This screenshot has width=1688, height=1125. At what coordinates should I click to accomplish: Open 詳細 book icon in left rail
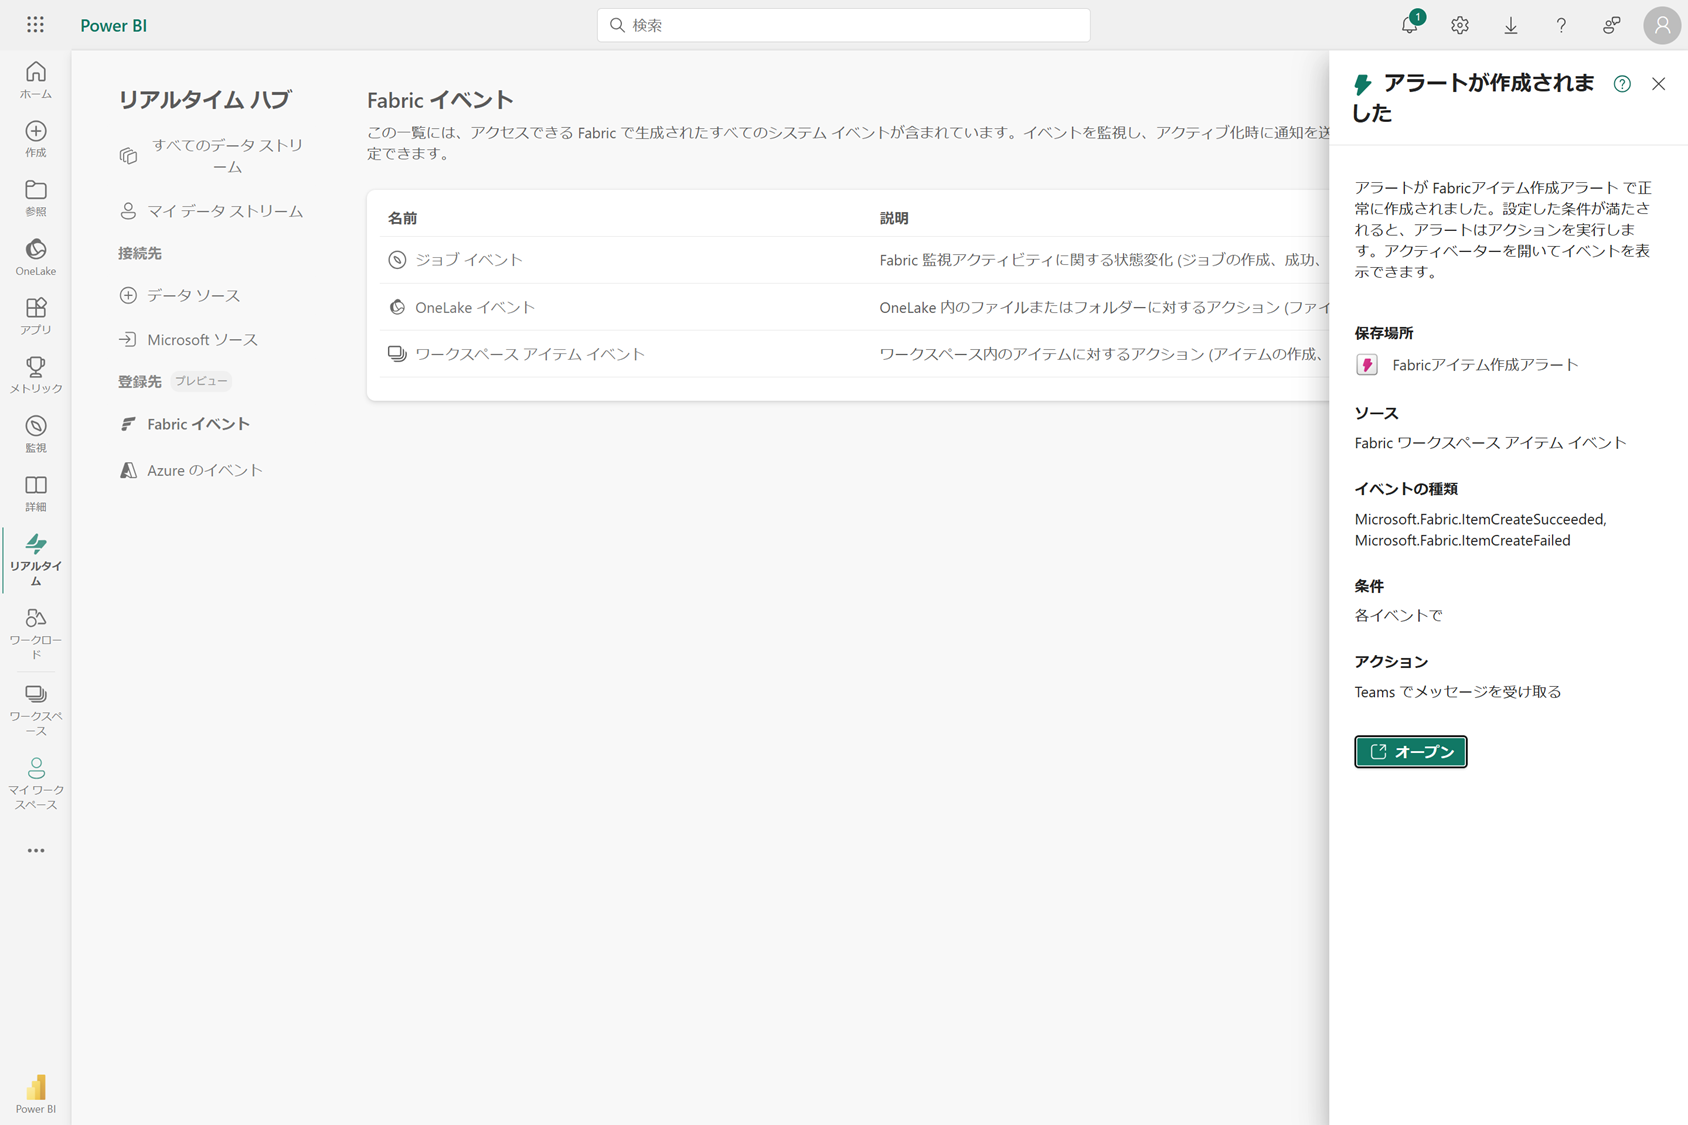pos(36,493)
